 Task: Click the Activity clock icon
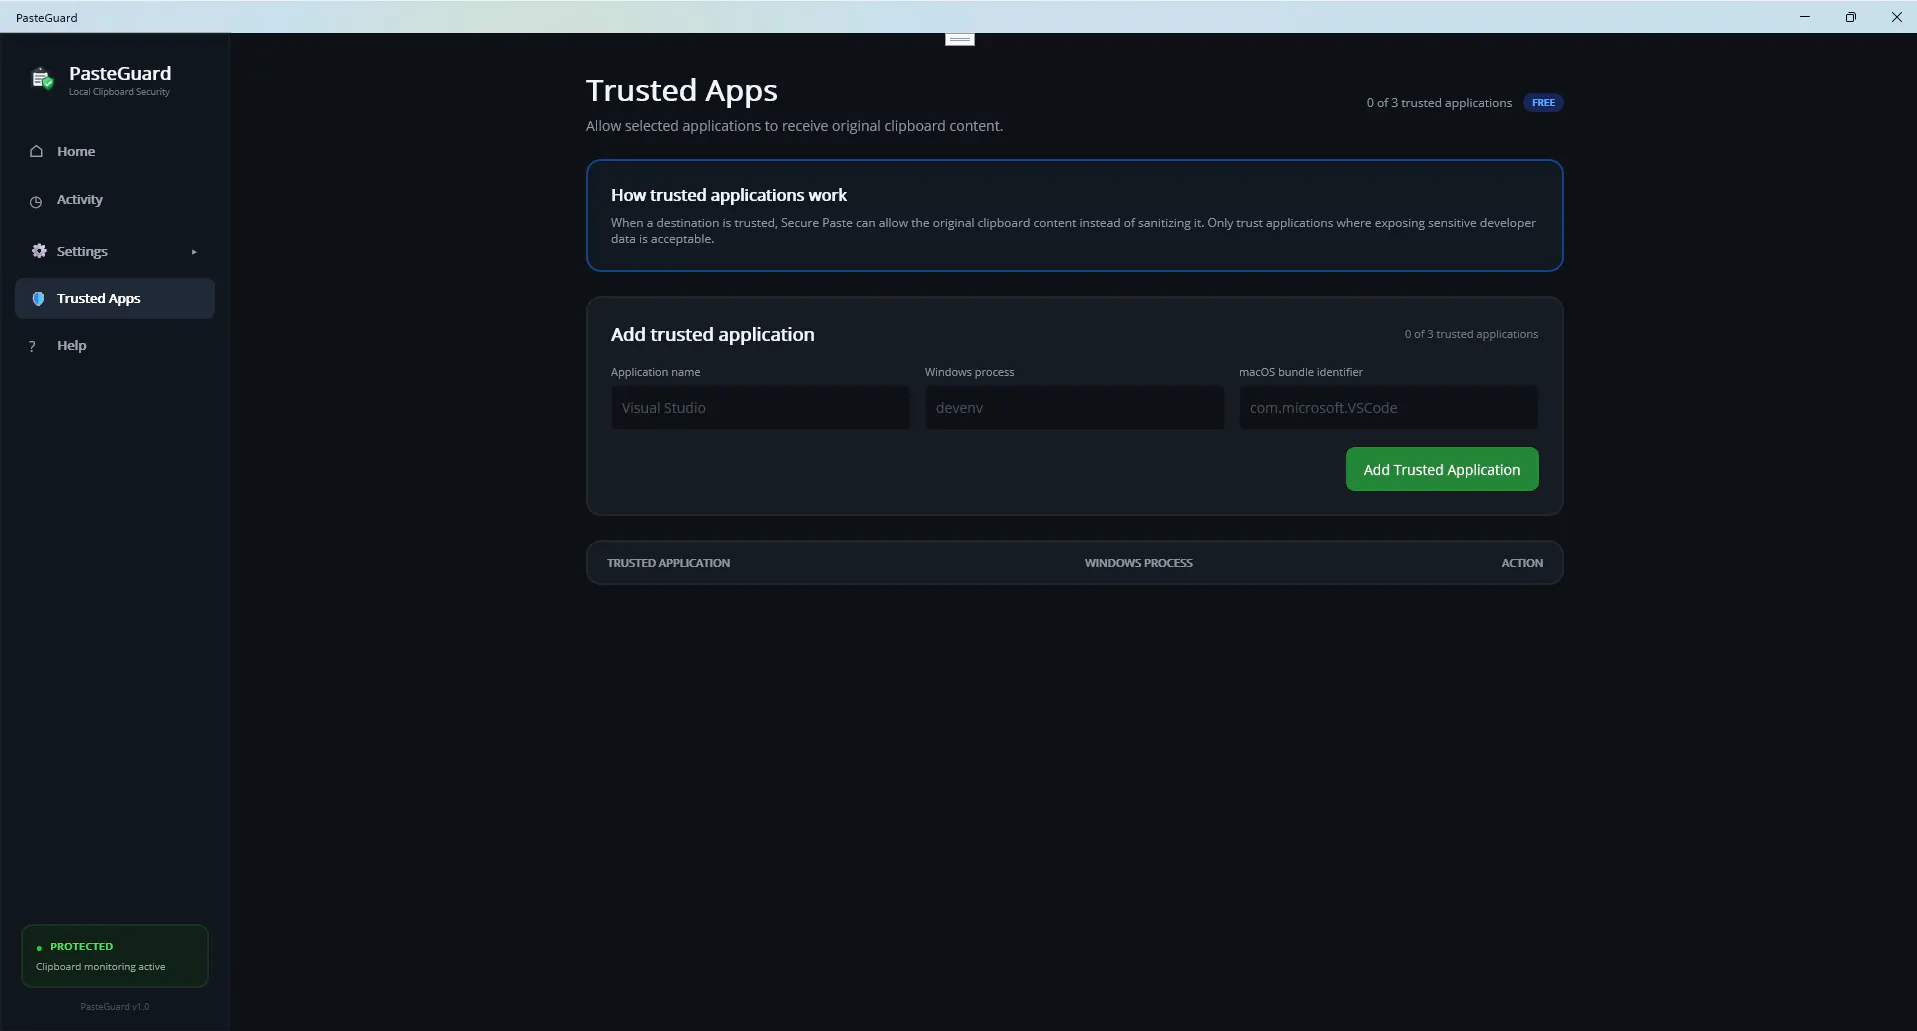(36, 201)
